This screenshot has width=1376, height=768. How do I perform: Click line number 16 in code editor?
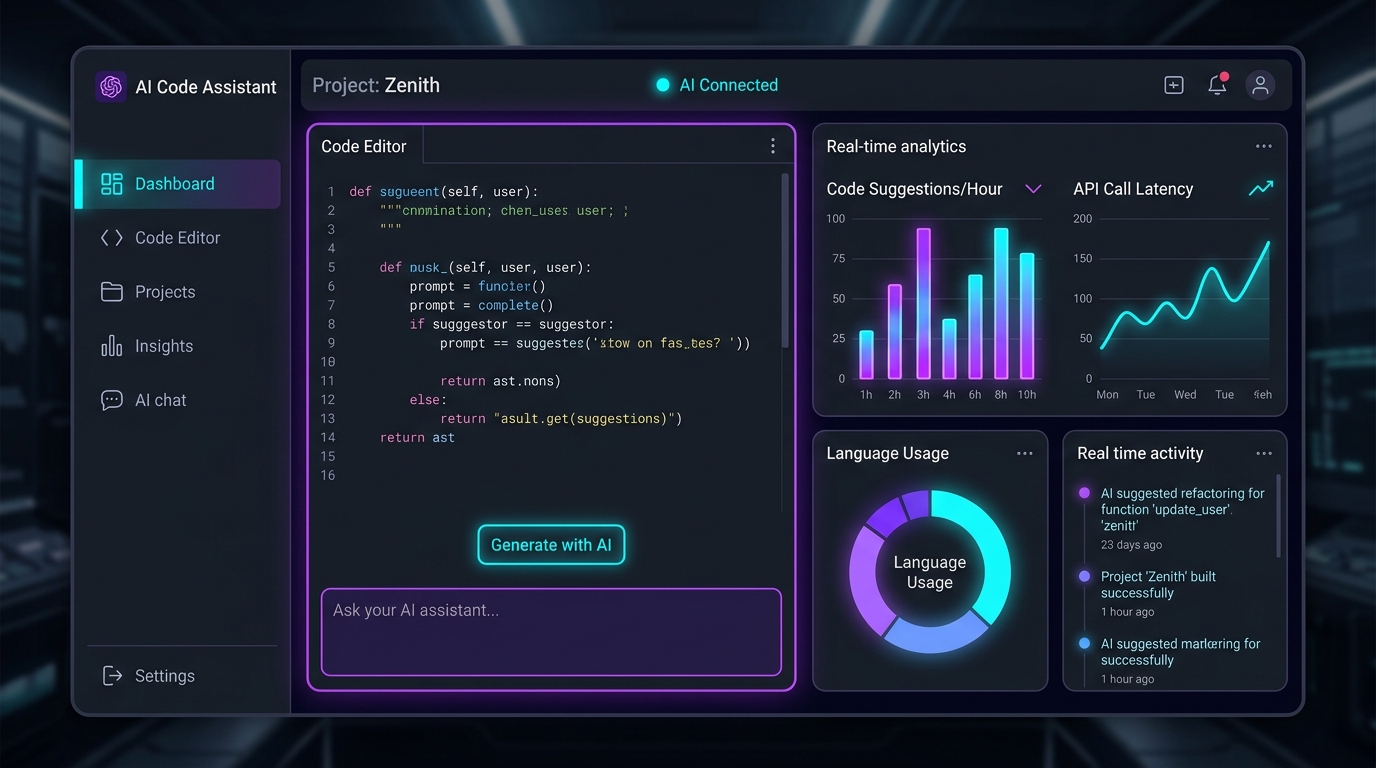pyautogui.click(x=328, y=475)
